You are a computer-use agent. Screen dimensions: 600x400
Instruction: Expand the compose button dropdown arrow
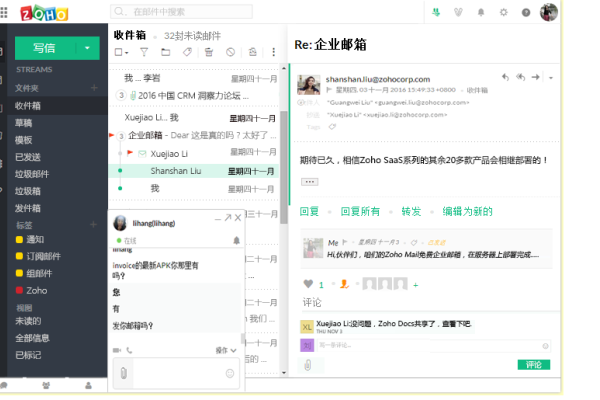click(x=87, y=48)
